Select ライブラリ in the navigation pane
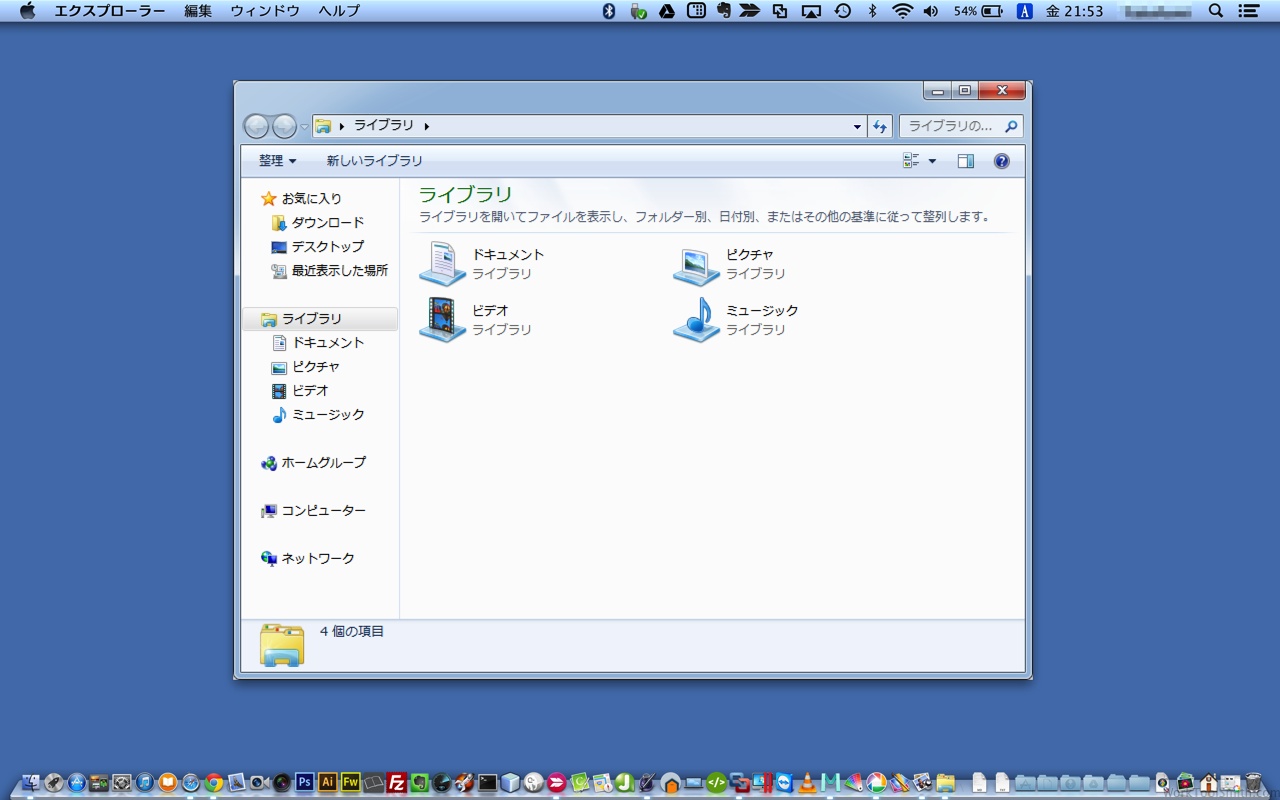The image size is (1280, 800). [320, 319]
